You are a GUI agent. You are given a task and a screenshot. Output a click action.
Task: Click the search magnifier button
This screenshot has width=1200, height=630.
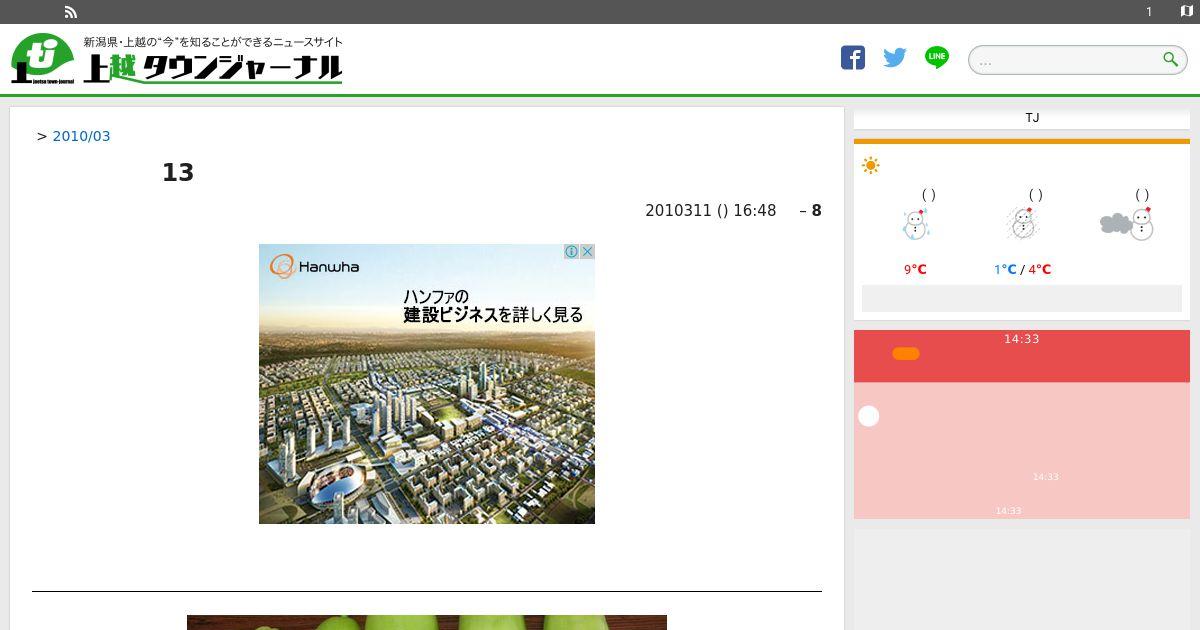(1170, 59)
